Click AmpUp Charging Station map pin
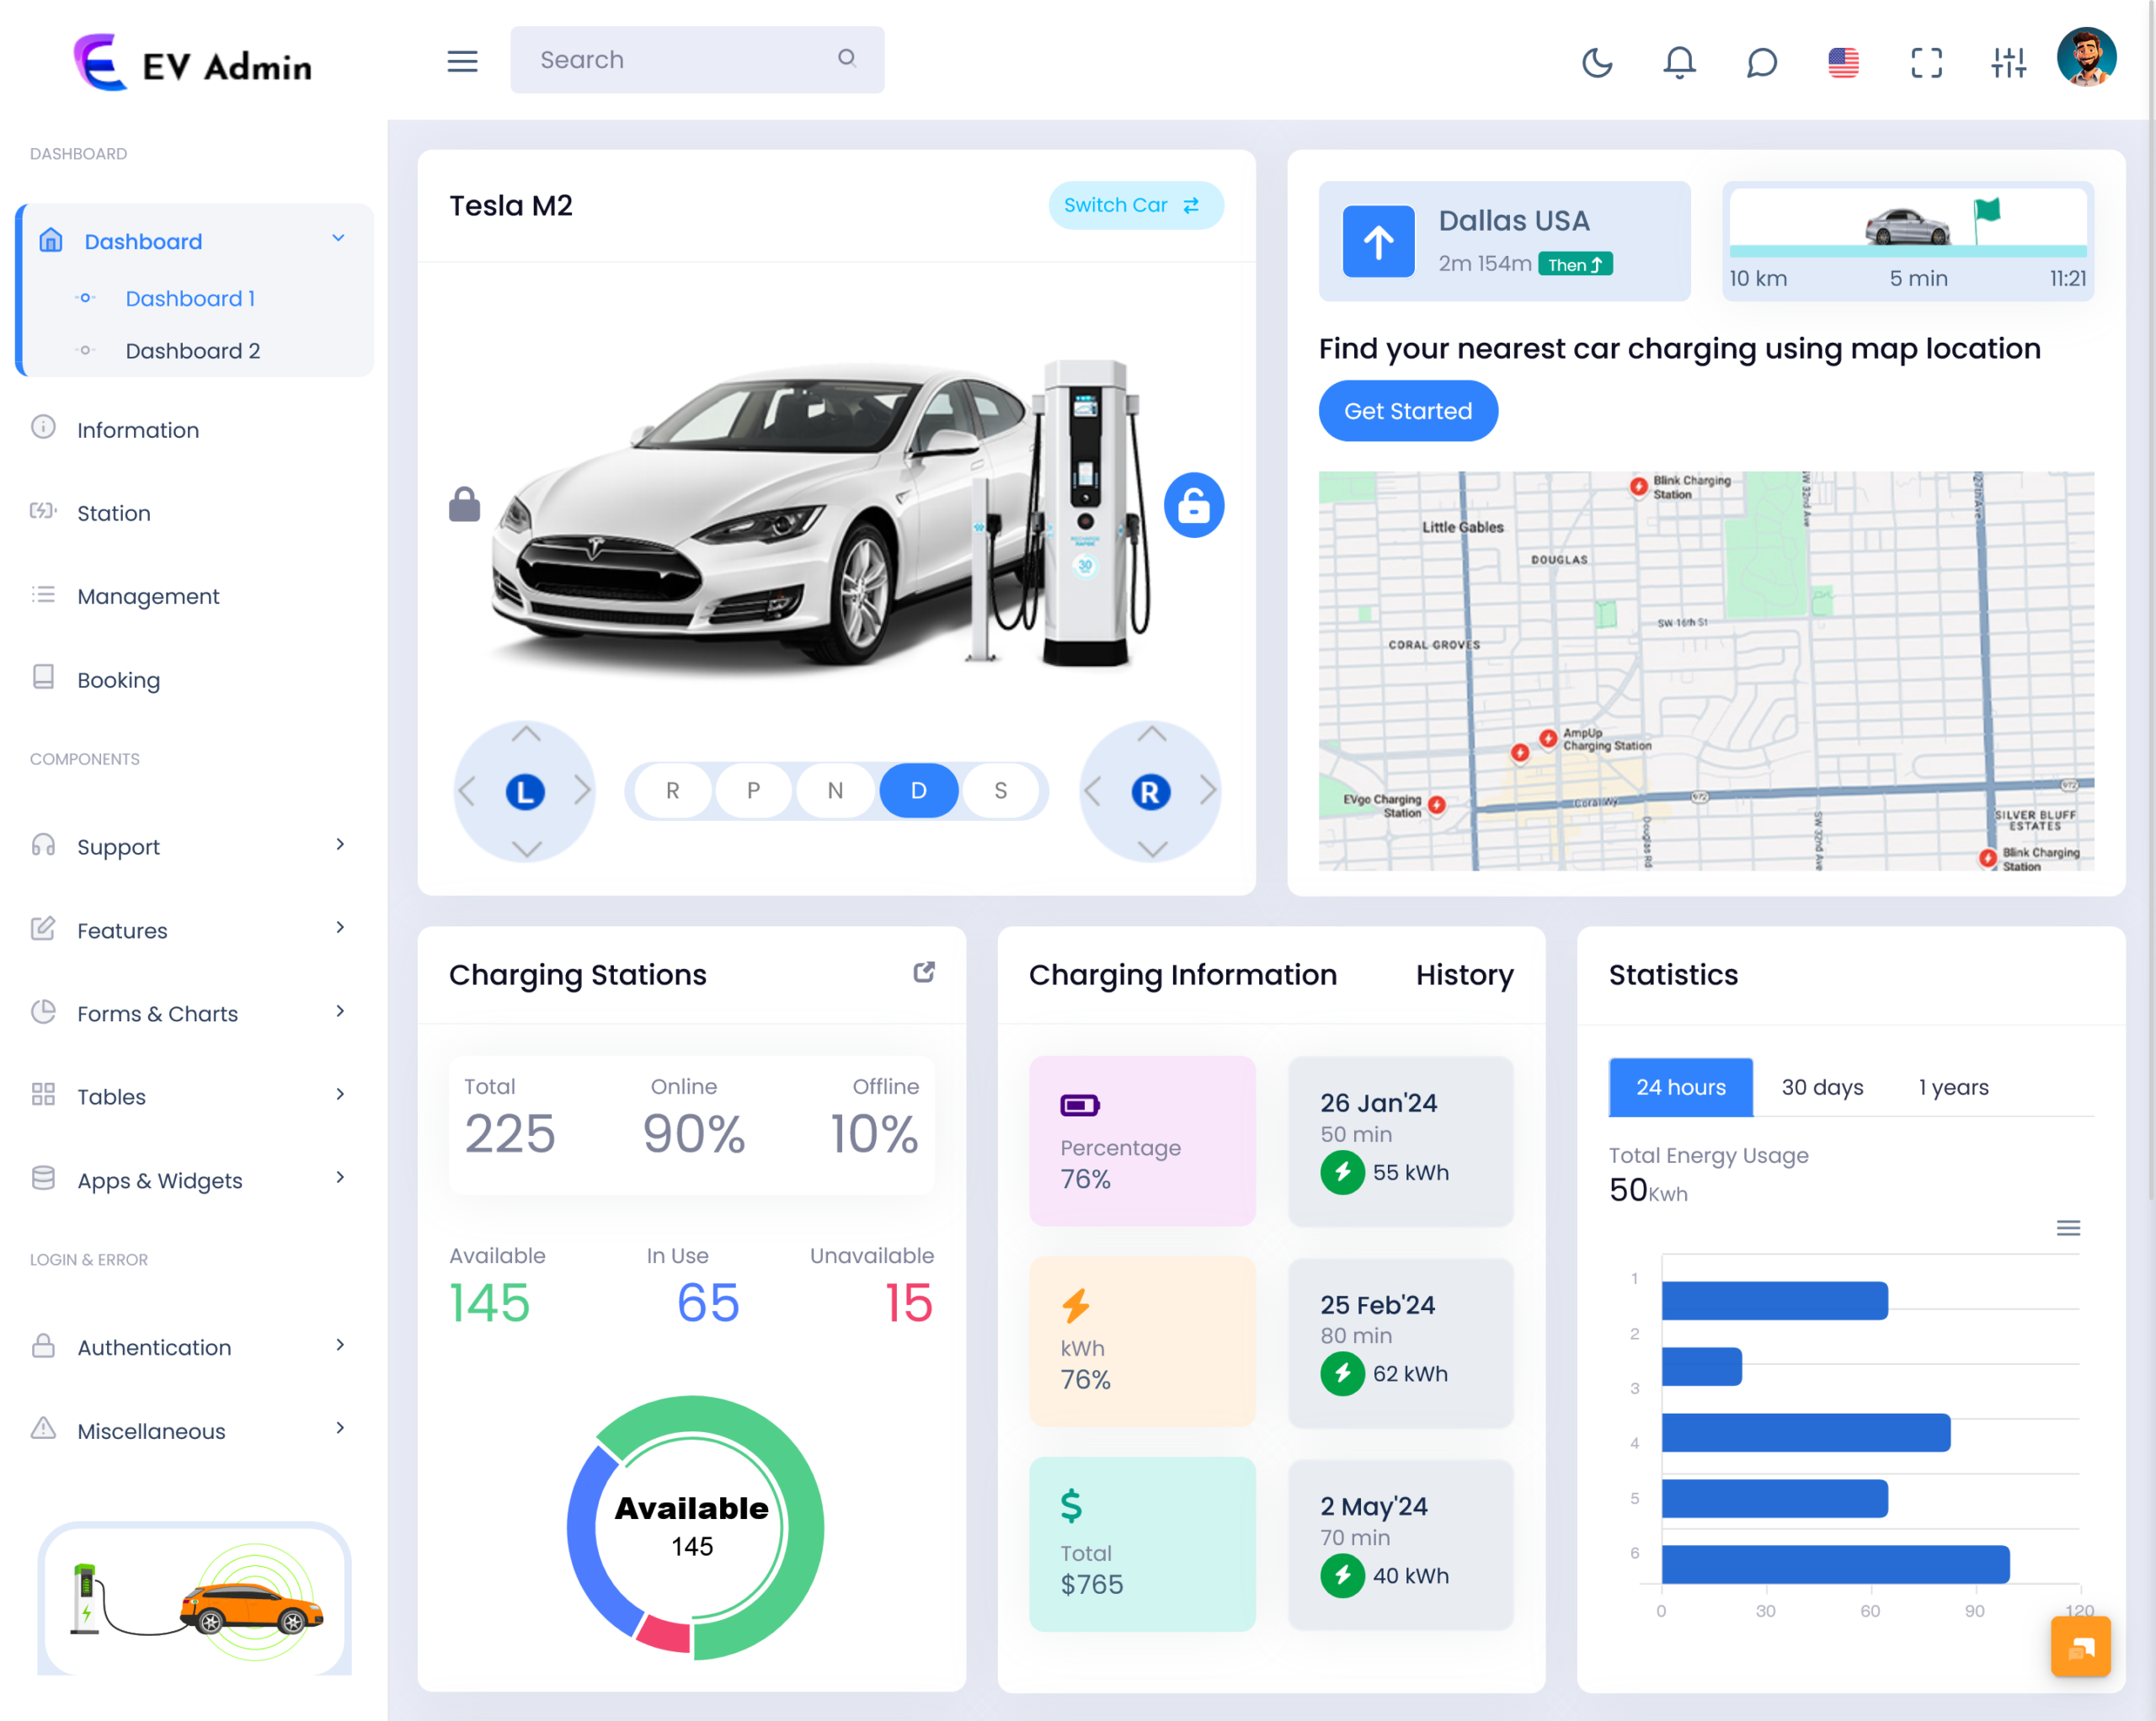 1548,738
